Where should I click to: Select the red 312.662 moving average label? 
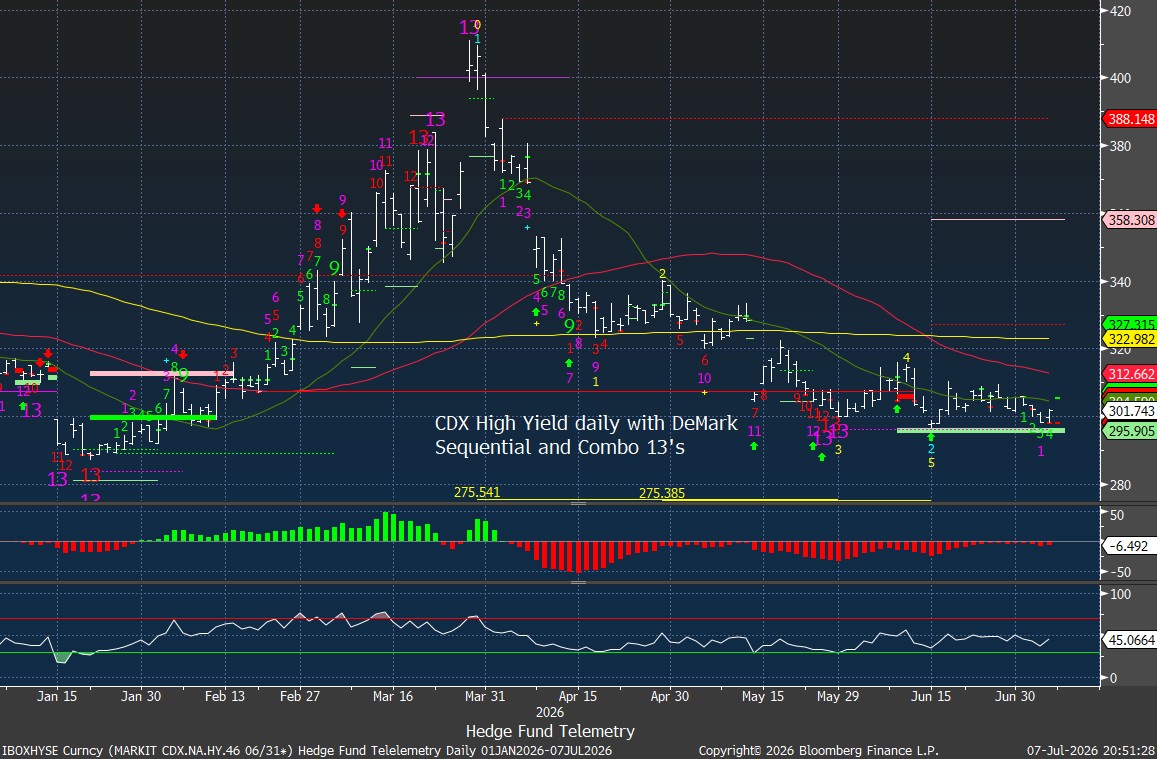(x=1129, y=374)
